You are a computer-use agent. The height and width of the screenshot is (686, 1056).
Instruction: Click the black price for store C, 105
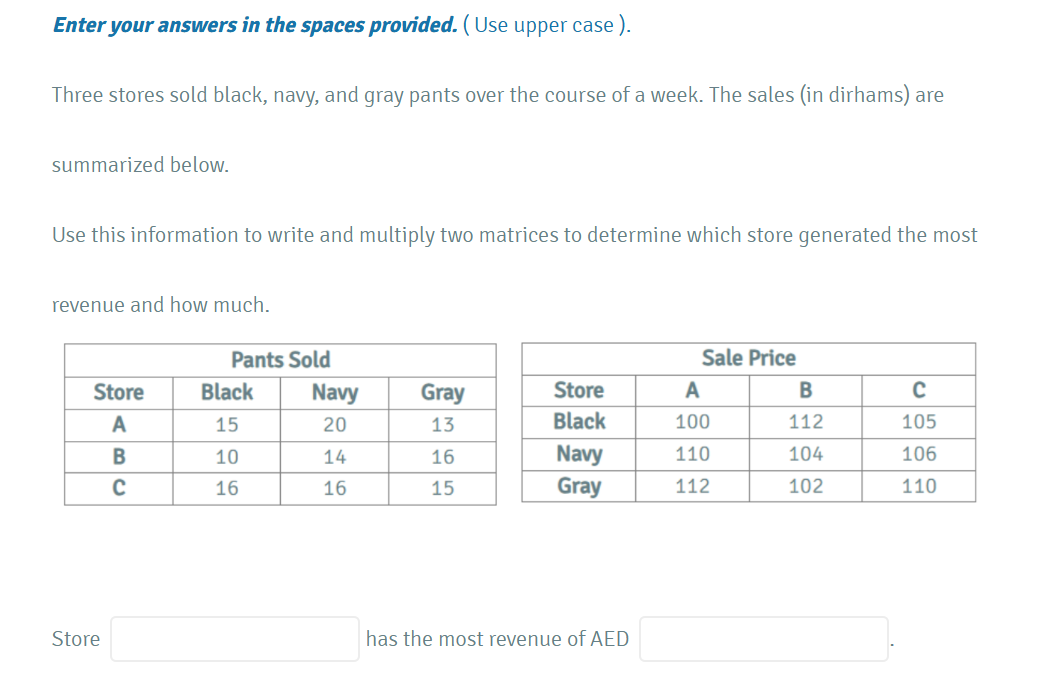[919, 422]
